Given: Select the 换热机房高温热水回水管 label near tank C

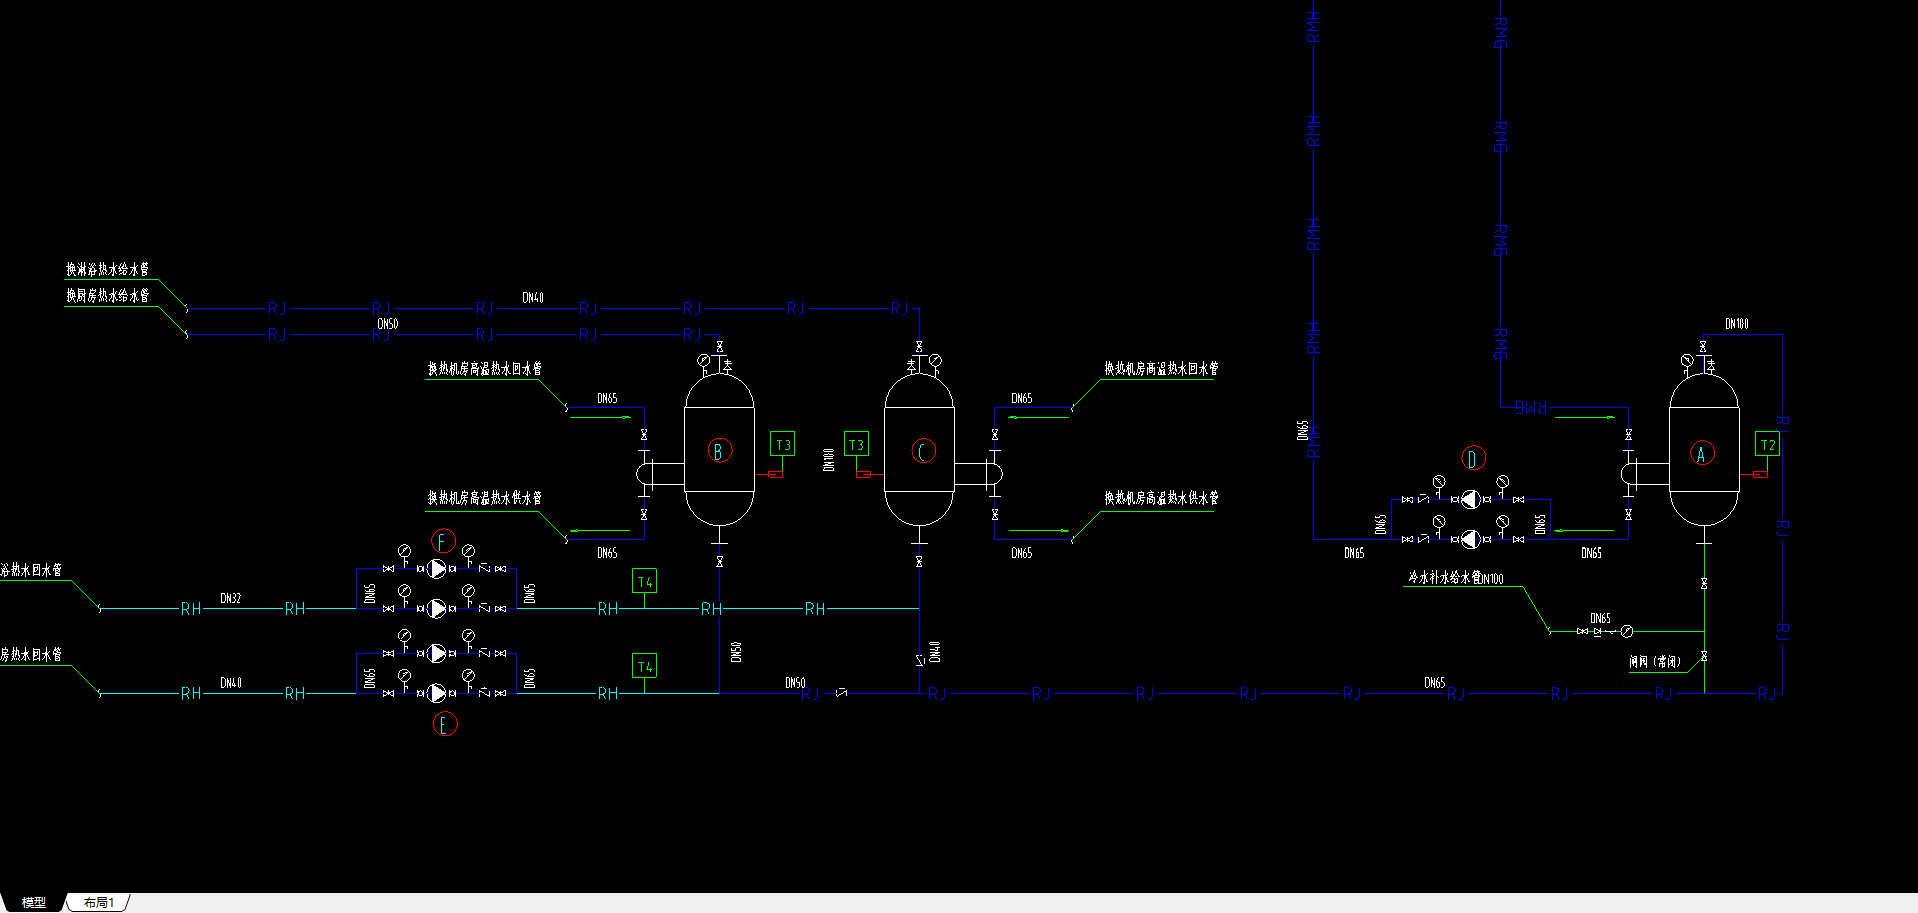Looking at the screenshot, I should 1161,369.
